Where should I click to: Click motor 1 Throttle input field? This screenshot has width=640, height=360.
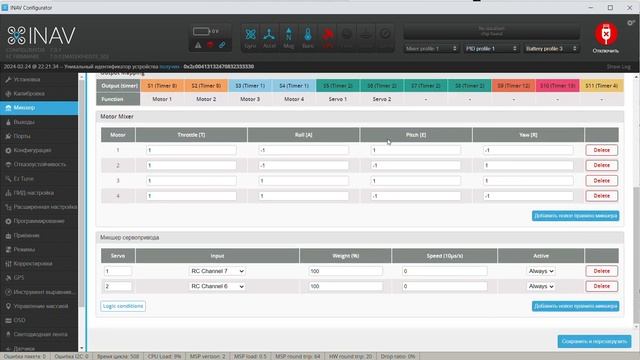pos(191,150)
